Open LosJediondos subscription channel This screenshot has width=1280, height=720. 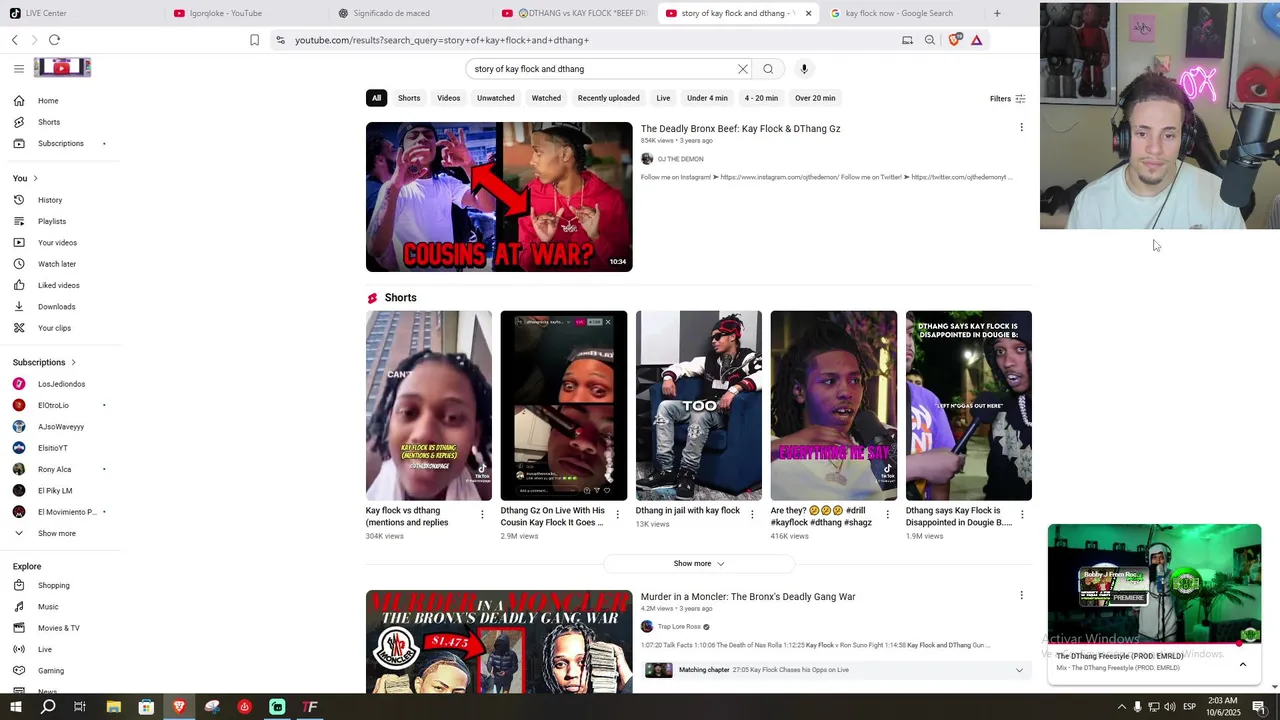pyautogui.click(x=60, y=384)
